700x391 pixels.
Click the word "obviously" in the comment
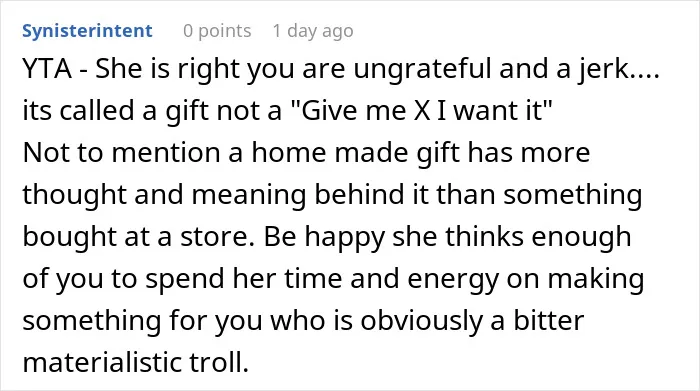click(x=421, y=320)
